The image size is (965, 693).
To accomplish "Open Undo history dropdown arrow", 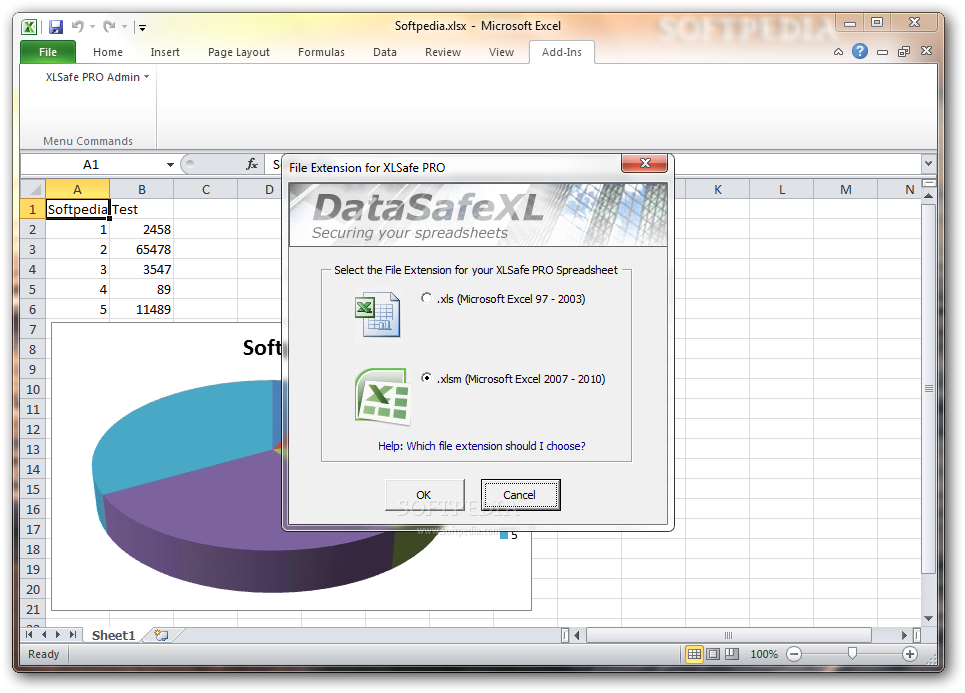I will [92, 26].
